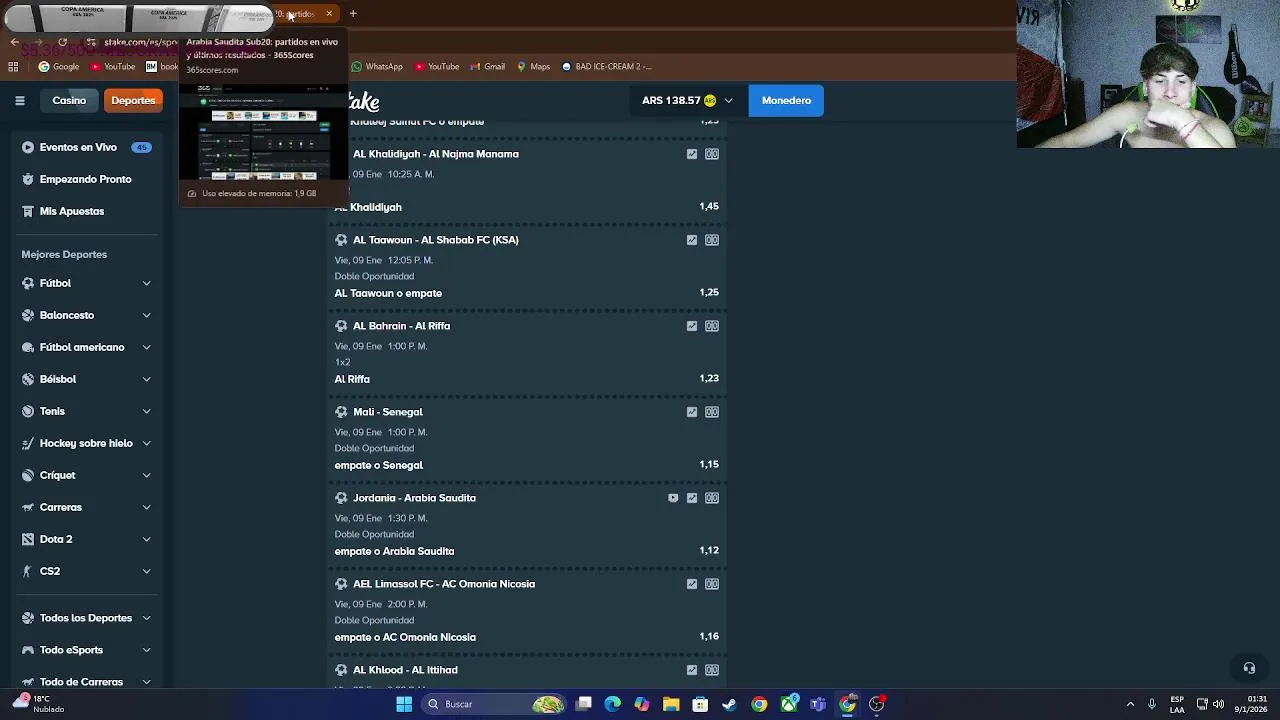Select the 1,23 odds for Al Riffa
The height and width of the screenshot is (720, 1280).
[x=709, y=378]
